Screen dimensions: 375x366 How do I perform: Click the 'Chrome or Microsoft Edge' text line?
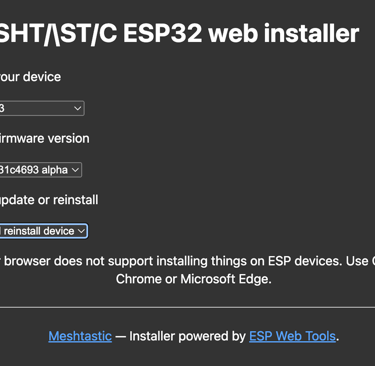(x=194, y=279)
